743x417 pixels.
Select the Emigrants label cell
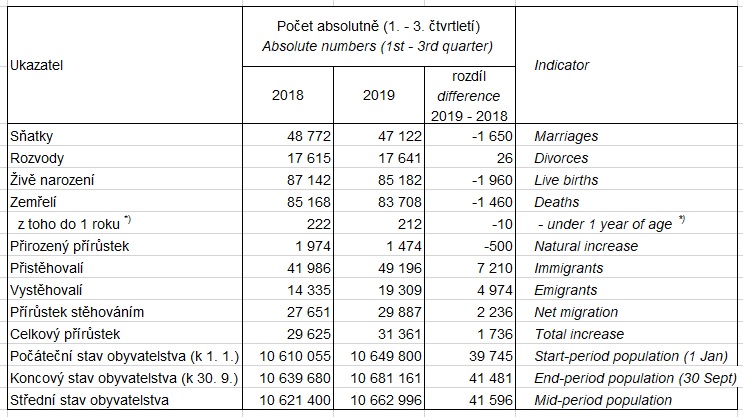[x=626, y=290]
